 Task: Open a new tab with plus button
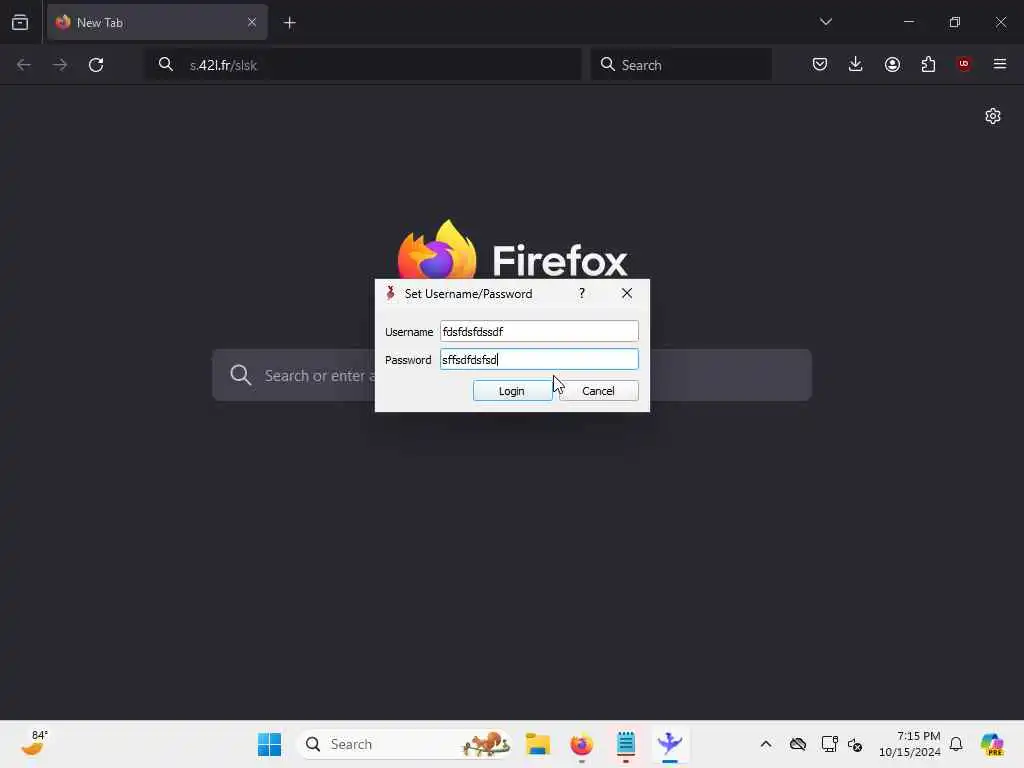pos(289,23)
